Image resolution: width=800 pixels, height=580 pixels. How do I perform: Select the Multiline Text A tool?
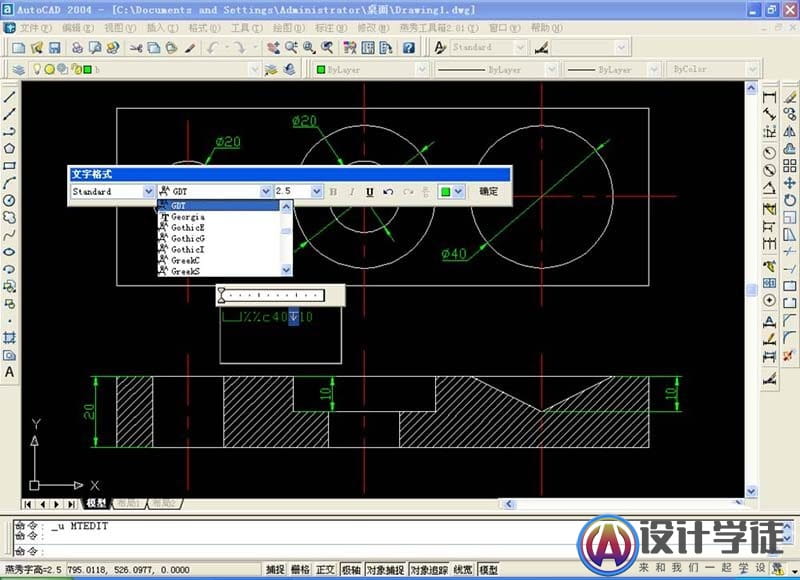coord(9,372)
